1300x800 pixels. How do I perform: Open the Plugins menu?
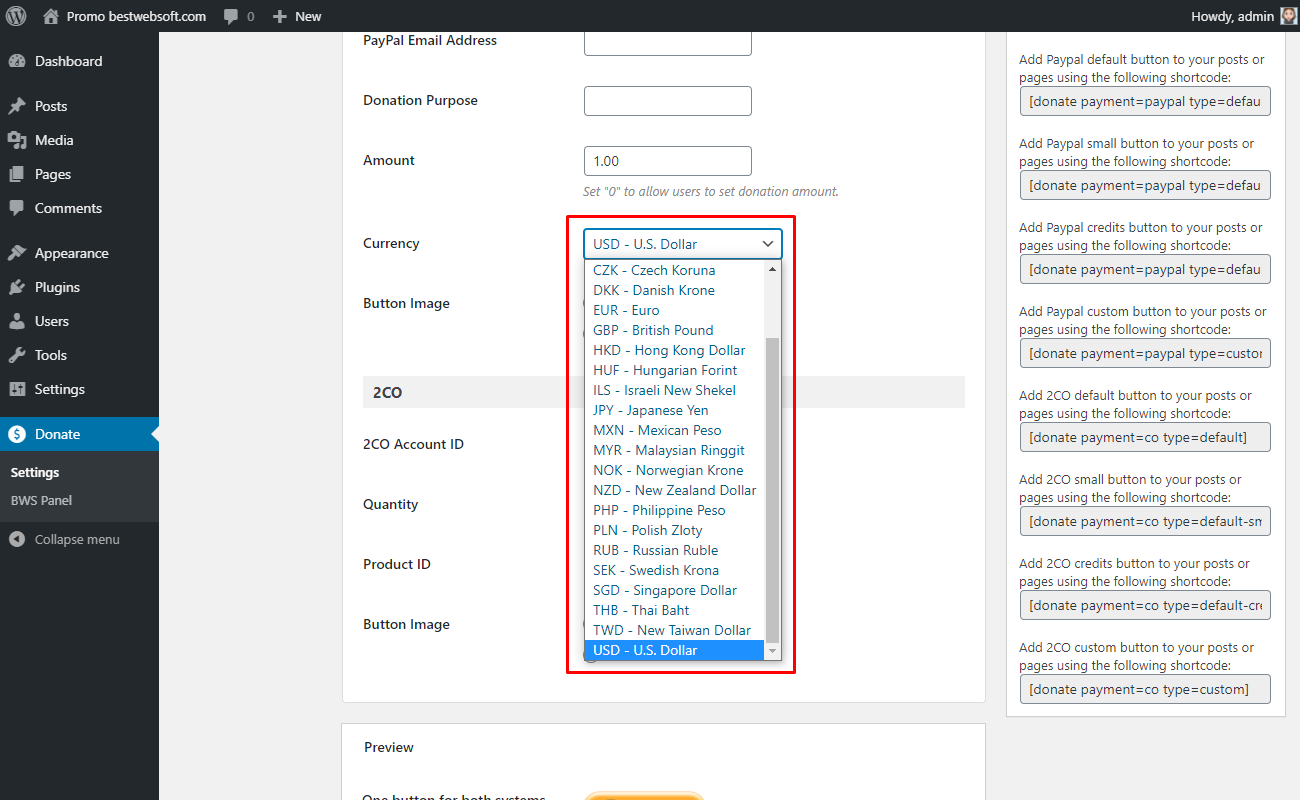[x=79, y=287]
